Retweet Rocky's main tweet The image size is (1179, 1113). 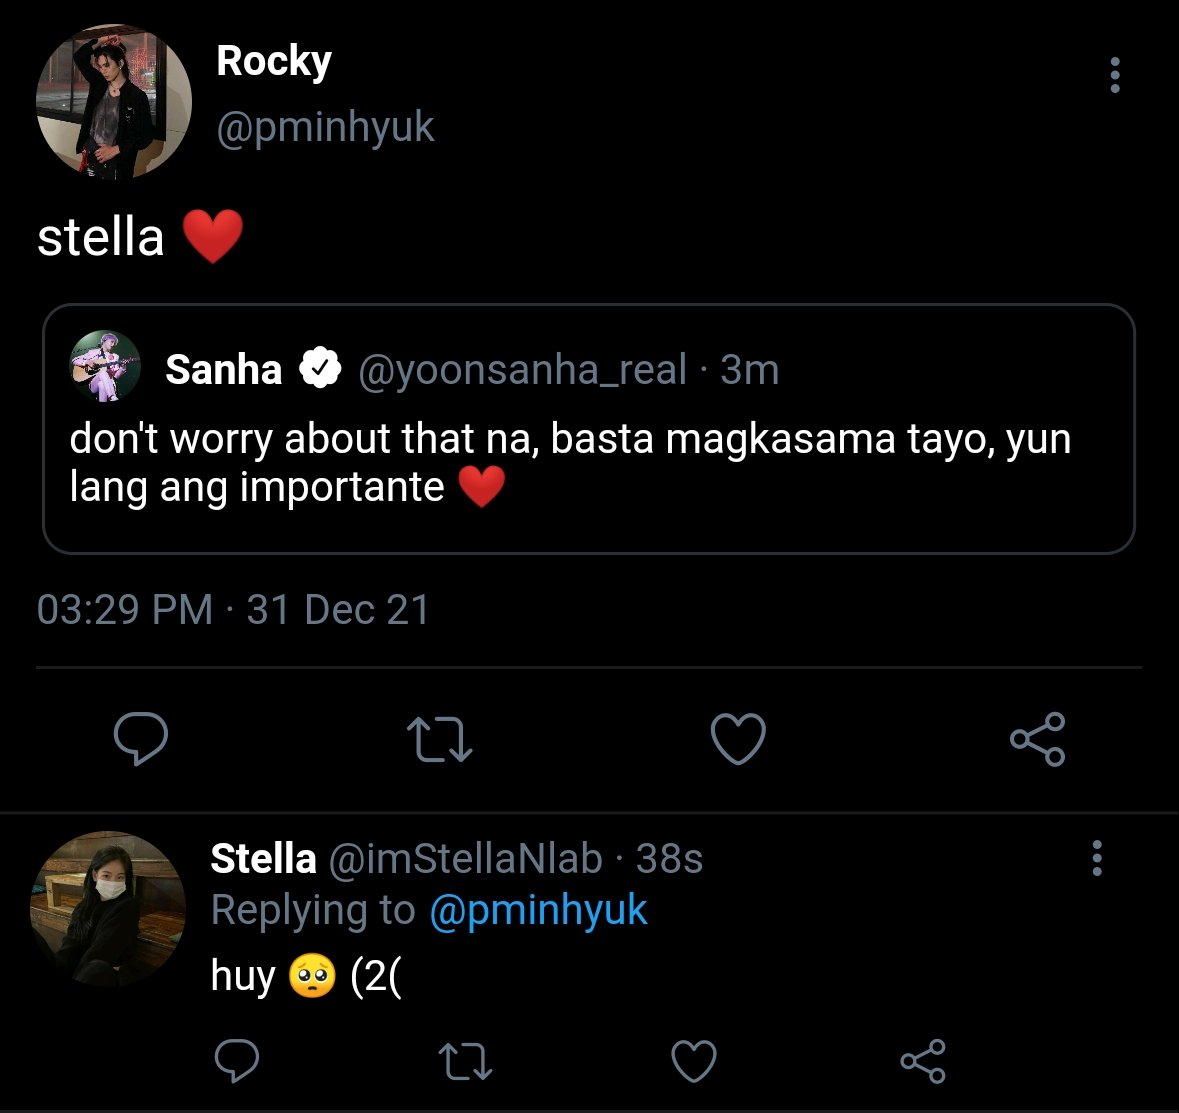(439, 739)
